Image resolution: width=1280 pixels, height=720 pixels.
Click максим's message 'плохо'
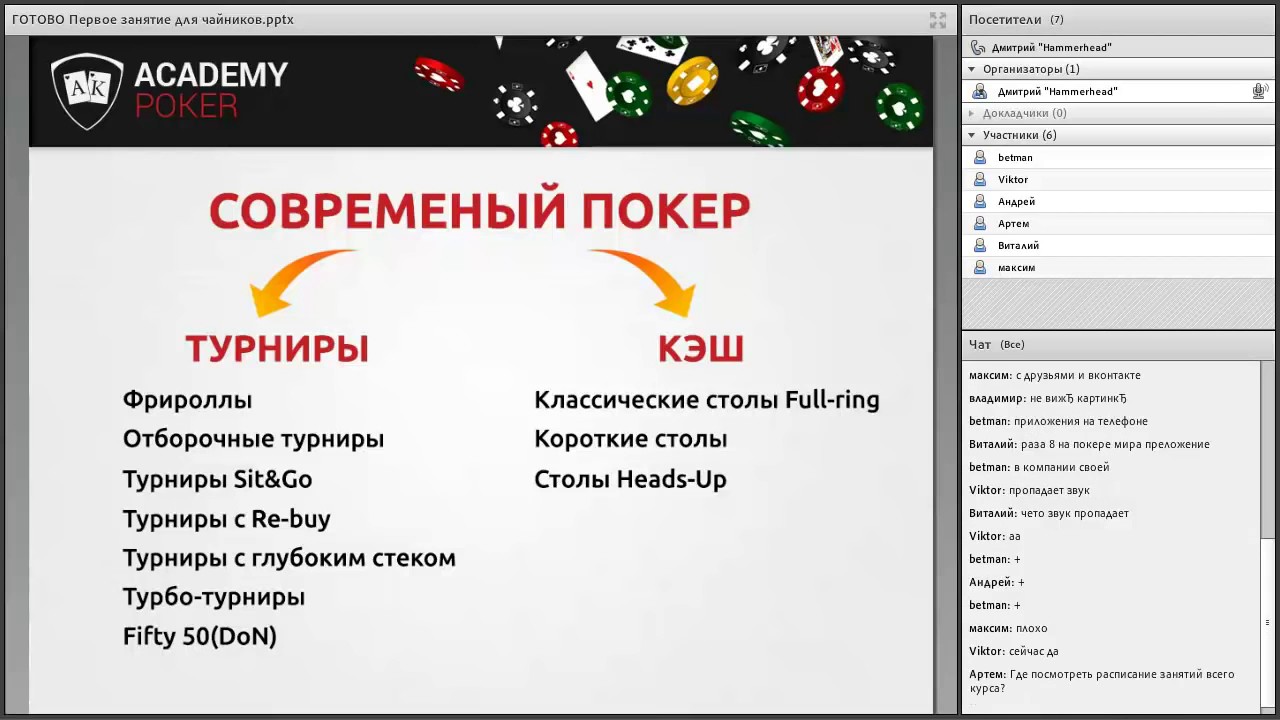[1008, 628]
